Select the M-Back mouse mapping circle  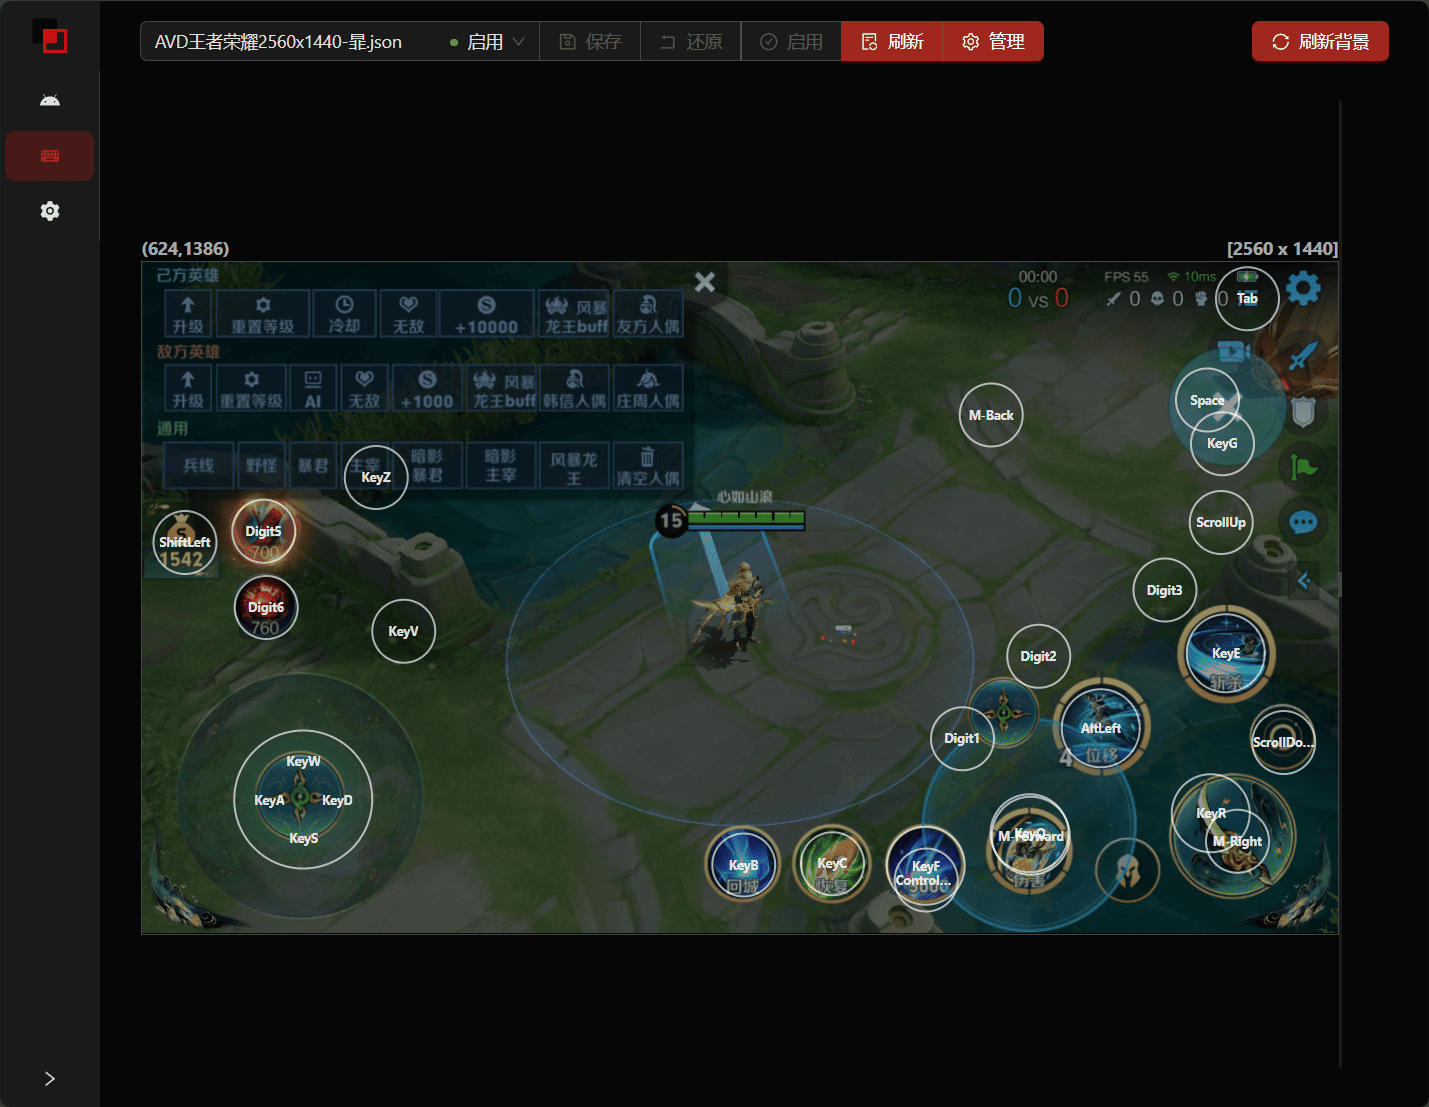[991, 415]
